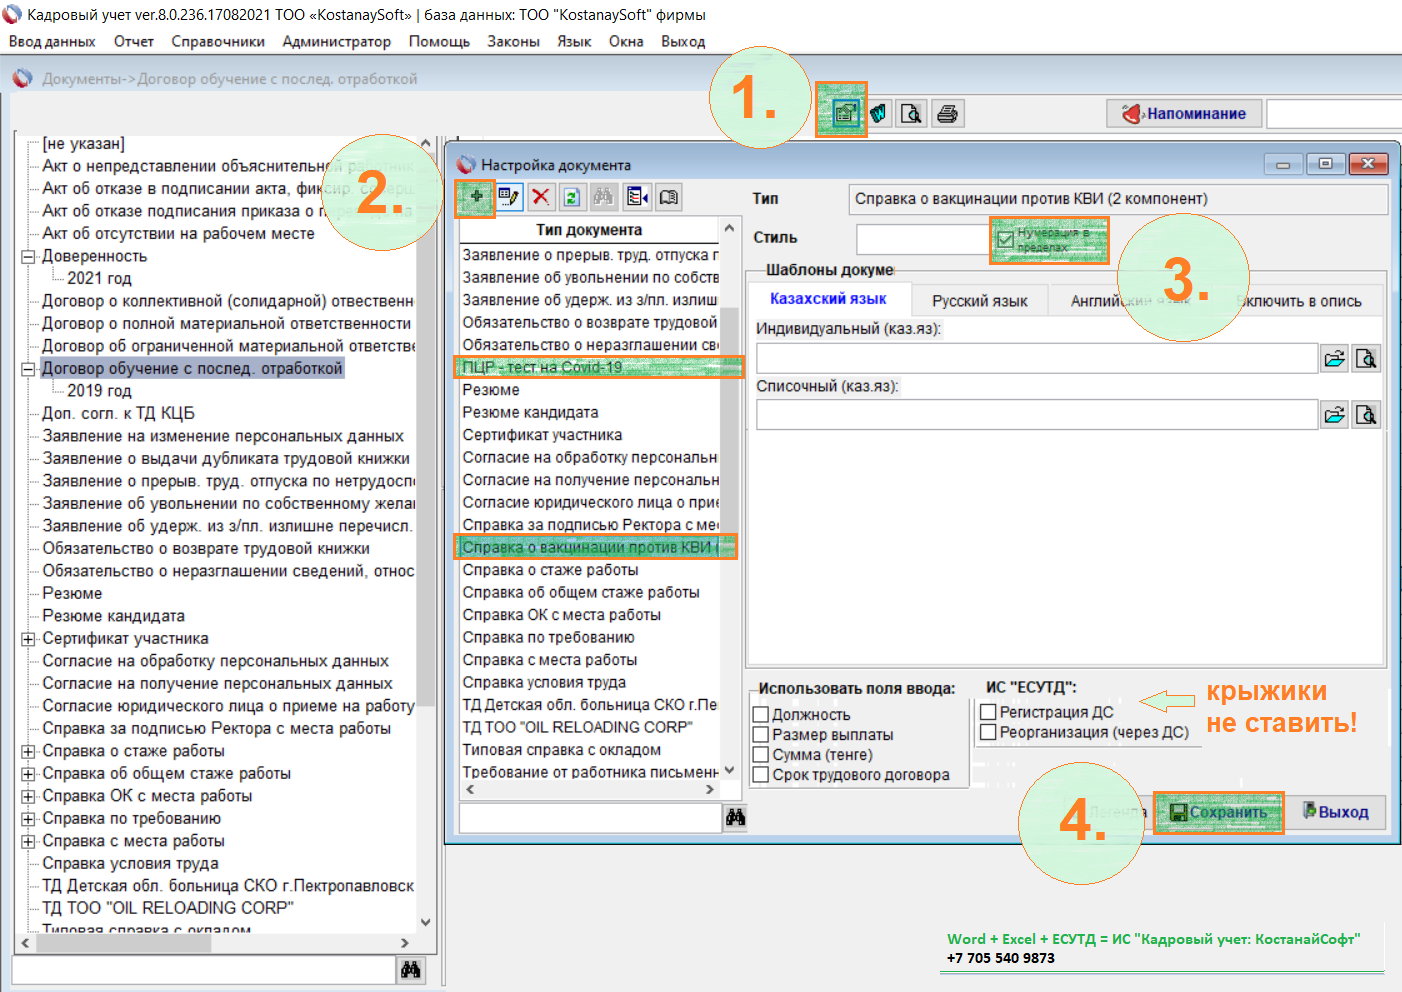
Task: Open the Справочники menu
Action: click(218, 41)
